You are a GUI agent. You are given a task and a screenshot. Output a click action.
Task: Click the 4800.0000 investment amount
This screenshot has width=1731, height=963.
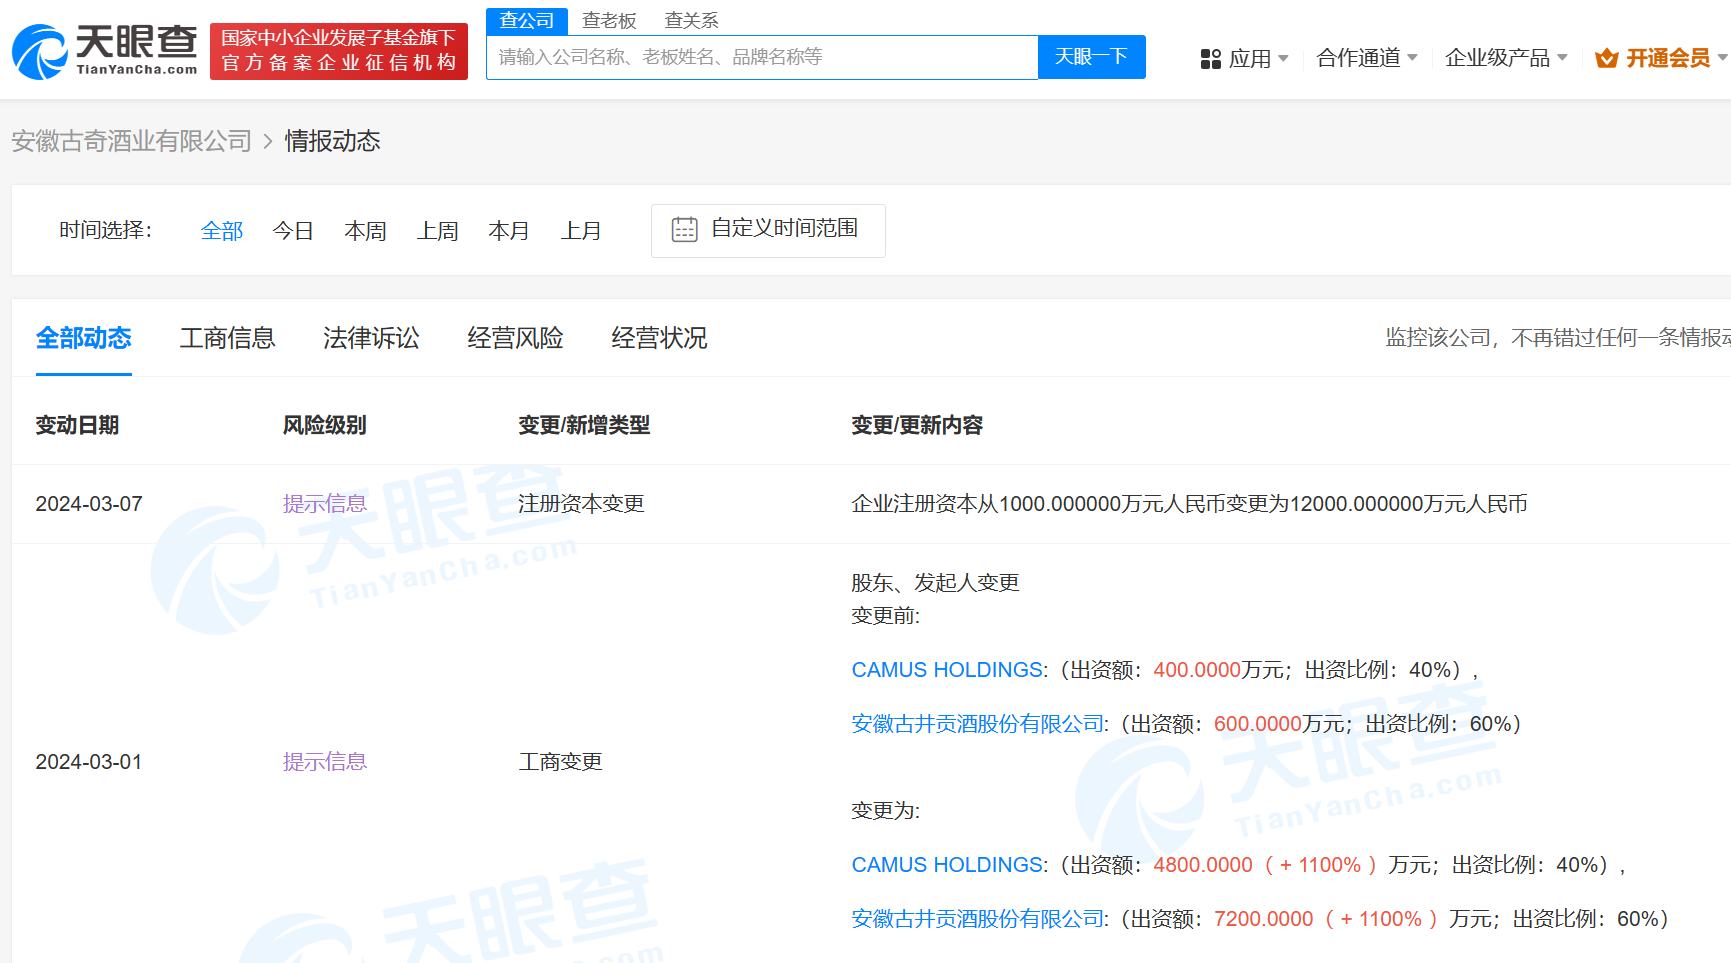tap(1203, 865)
